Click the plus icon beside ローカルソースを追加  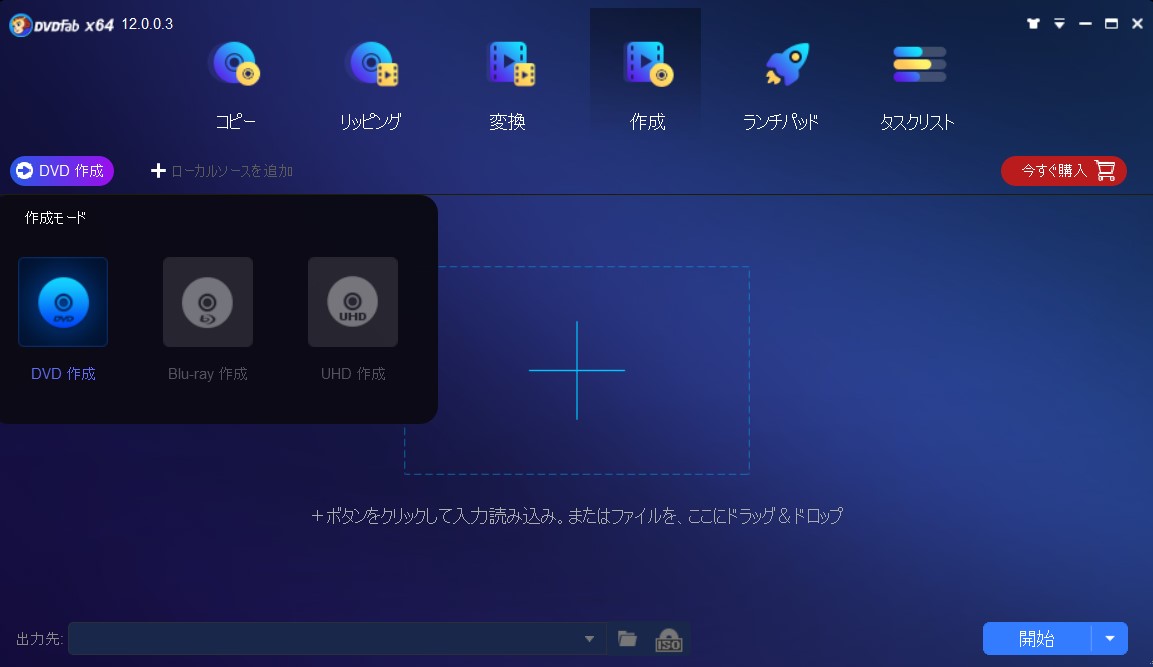point(158,171)
